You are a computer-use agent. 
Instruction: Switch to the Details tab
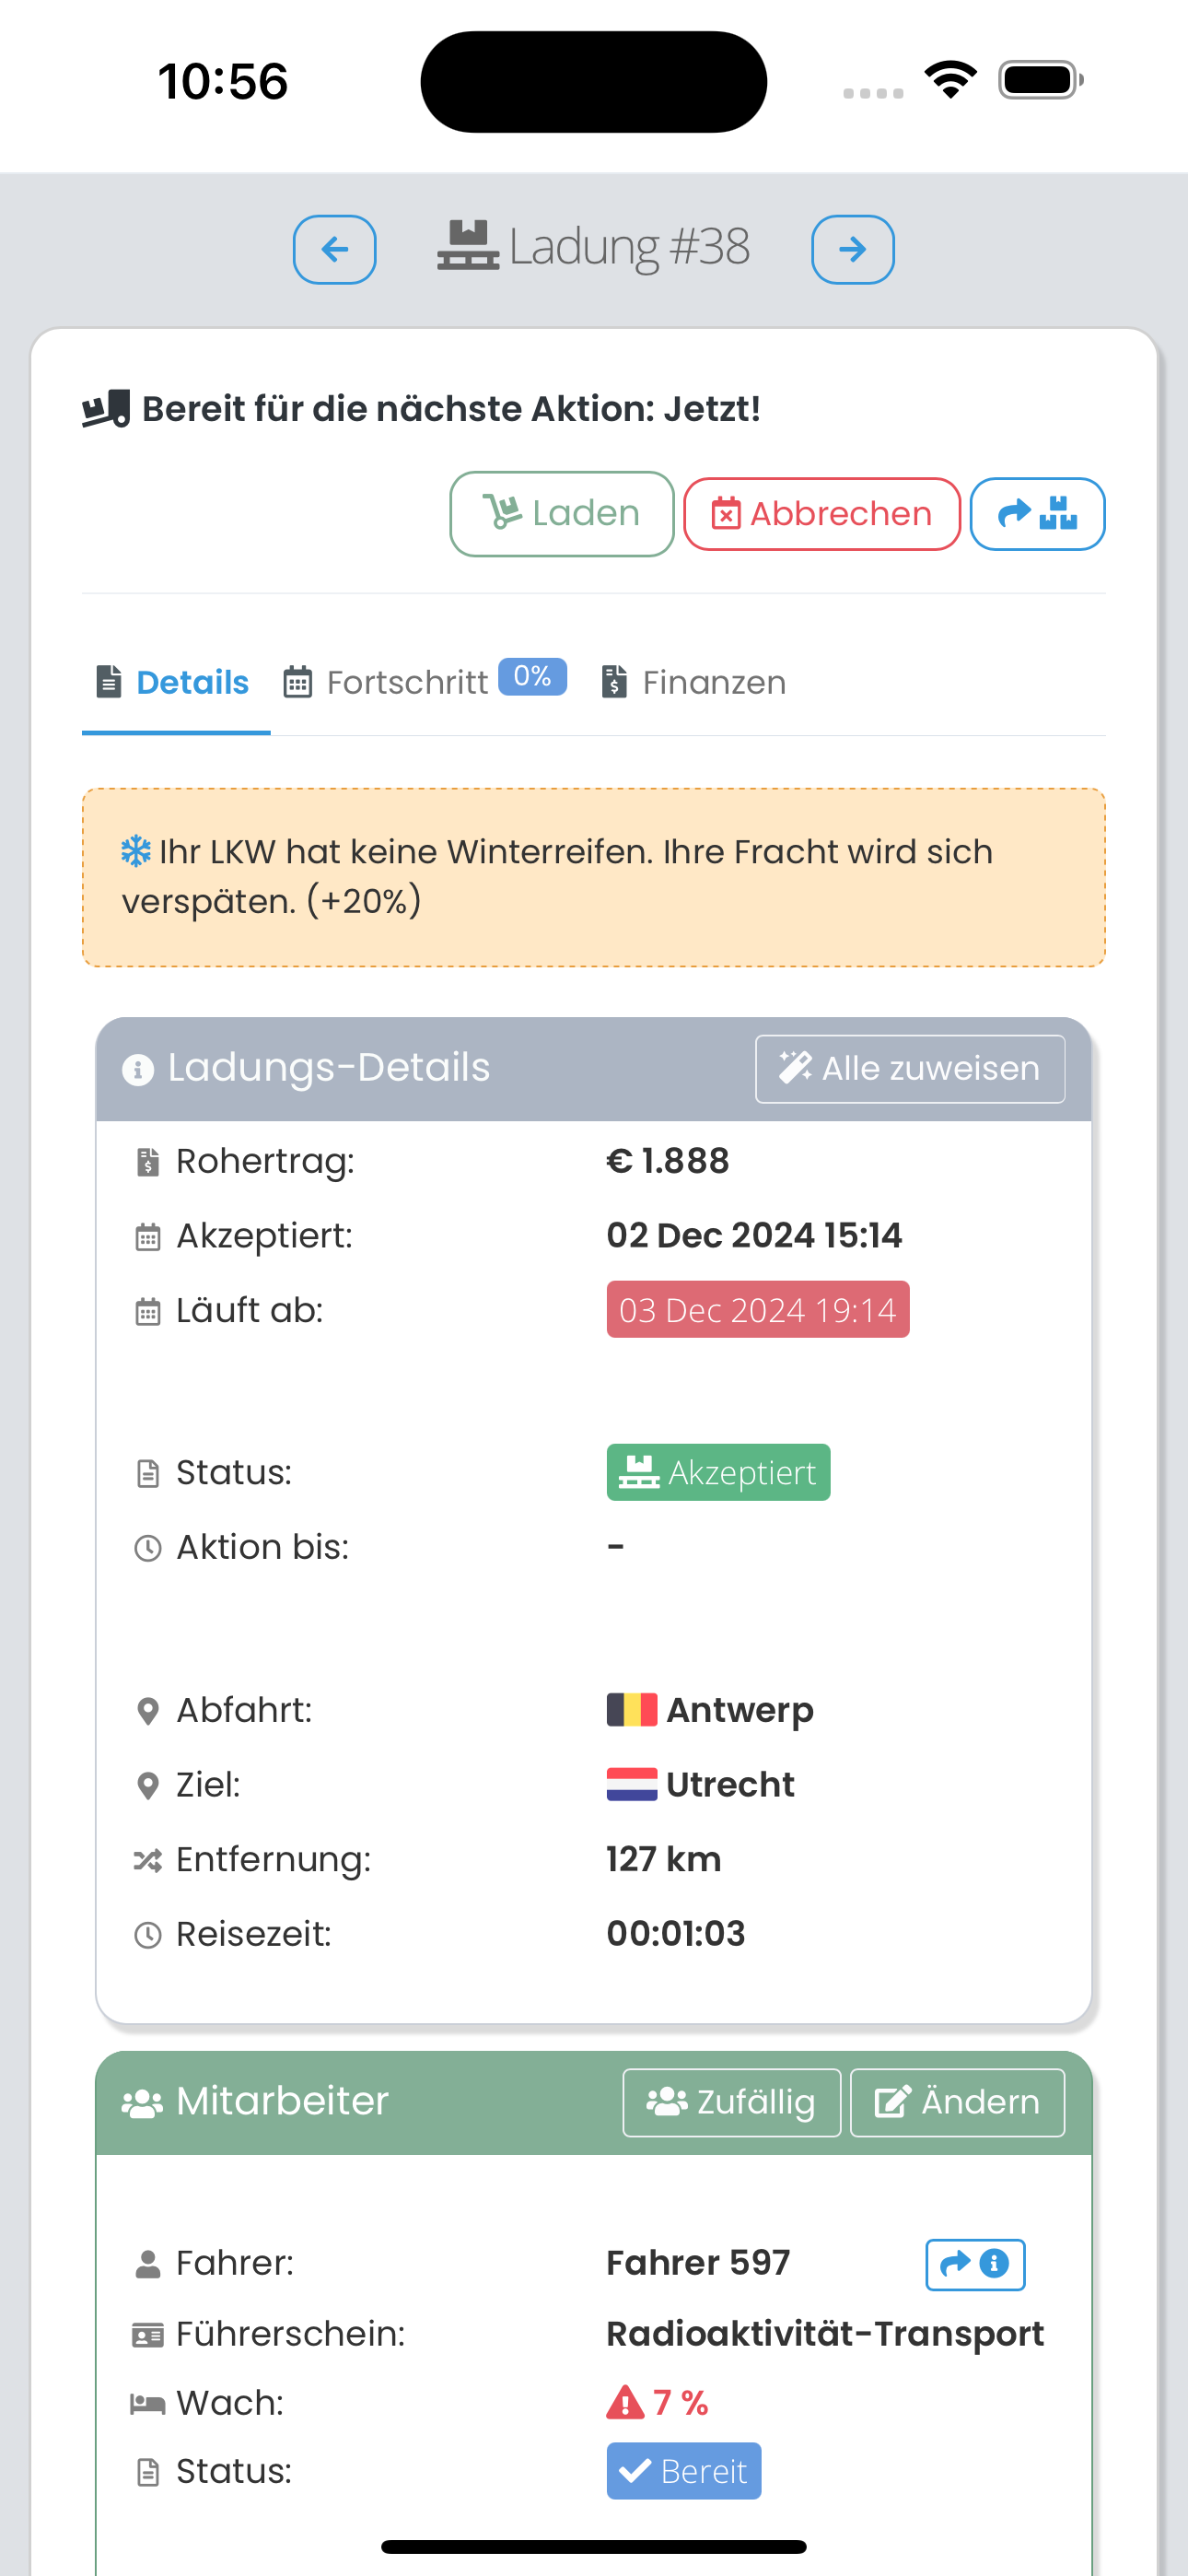(x=174, y=683)
